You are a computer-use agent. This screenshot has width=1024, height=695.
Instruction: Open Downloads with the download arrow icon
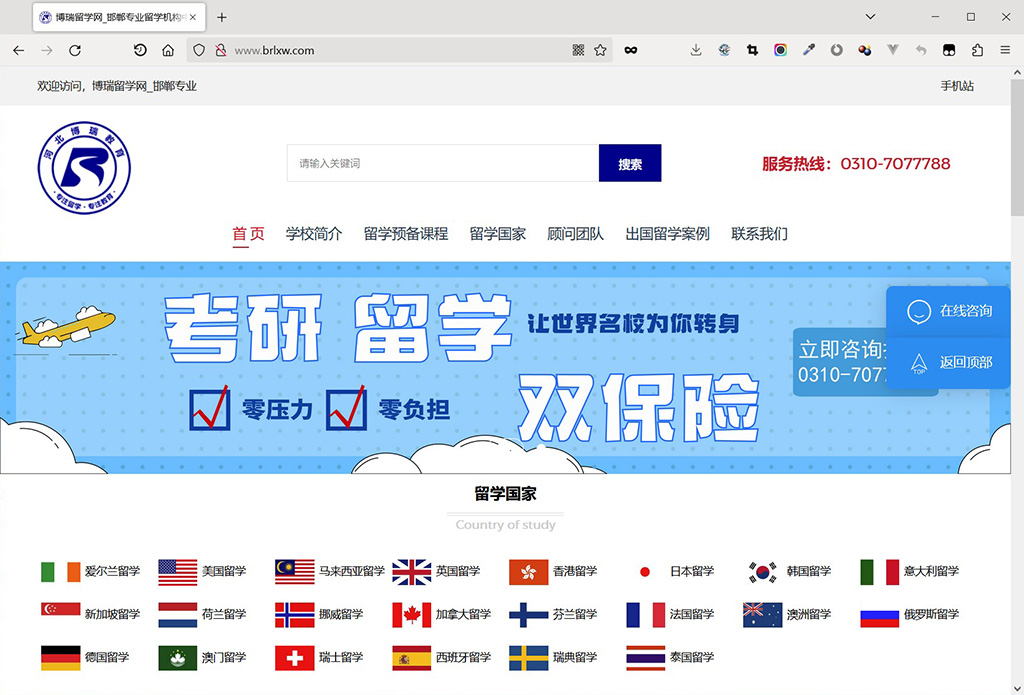(696, 49)
